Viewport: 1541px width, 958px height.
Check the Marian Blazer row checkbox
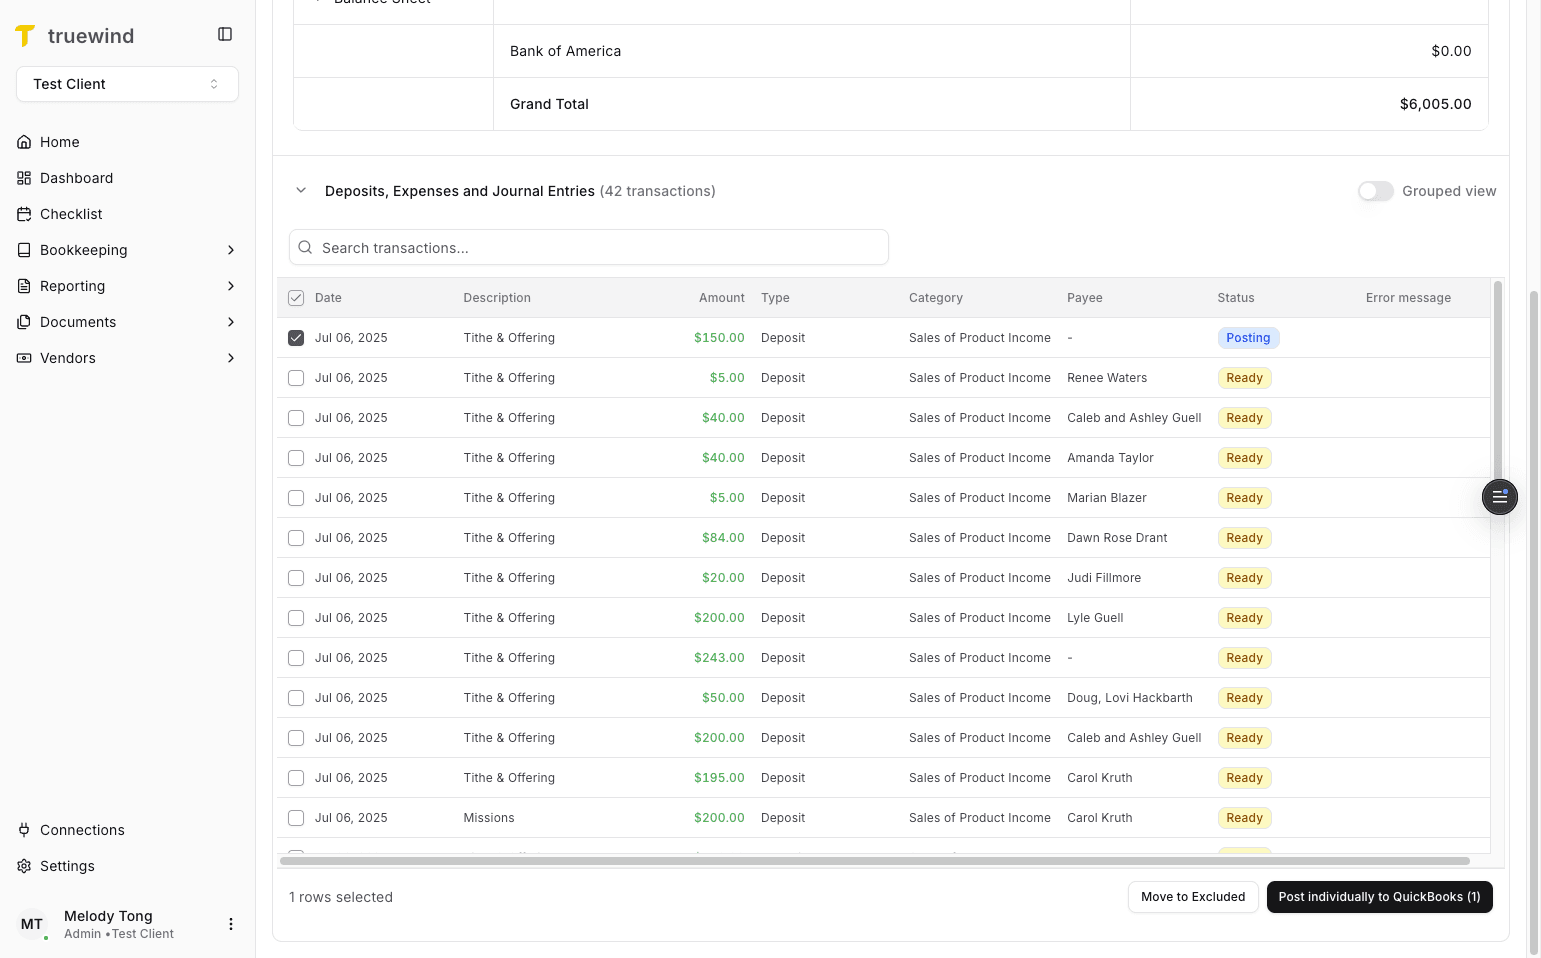coord(296,498)
